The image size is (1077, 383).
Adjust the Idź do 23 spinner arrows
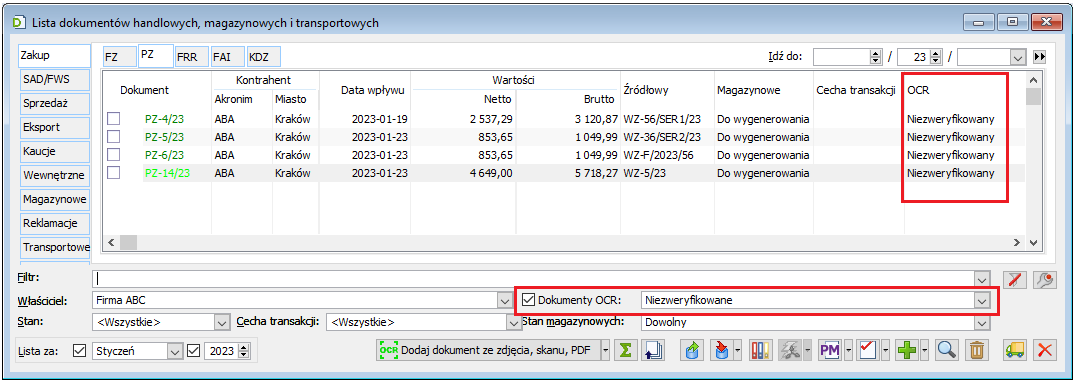point(936,56)
